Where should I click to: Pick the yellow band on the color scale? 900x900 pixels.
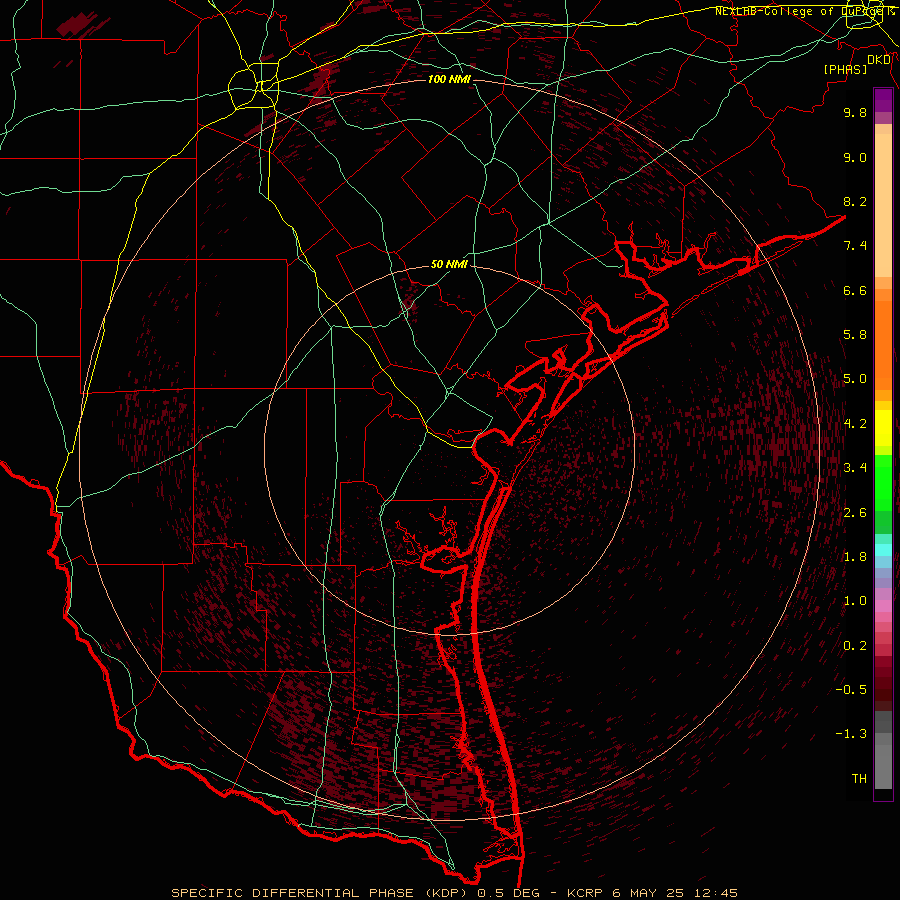[x=883, y=428]
